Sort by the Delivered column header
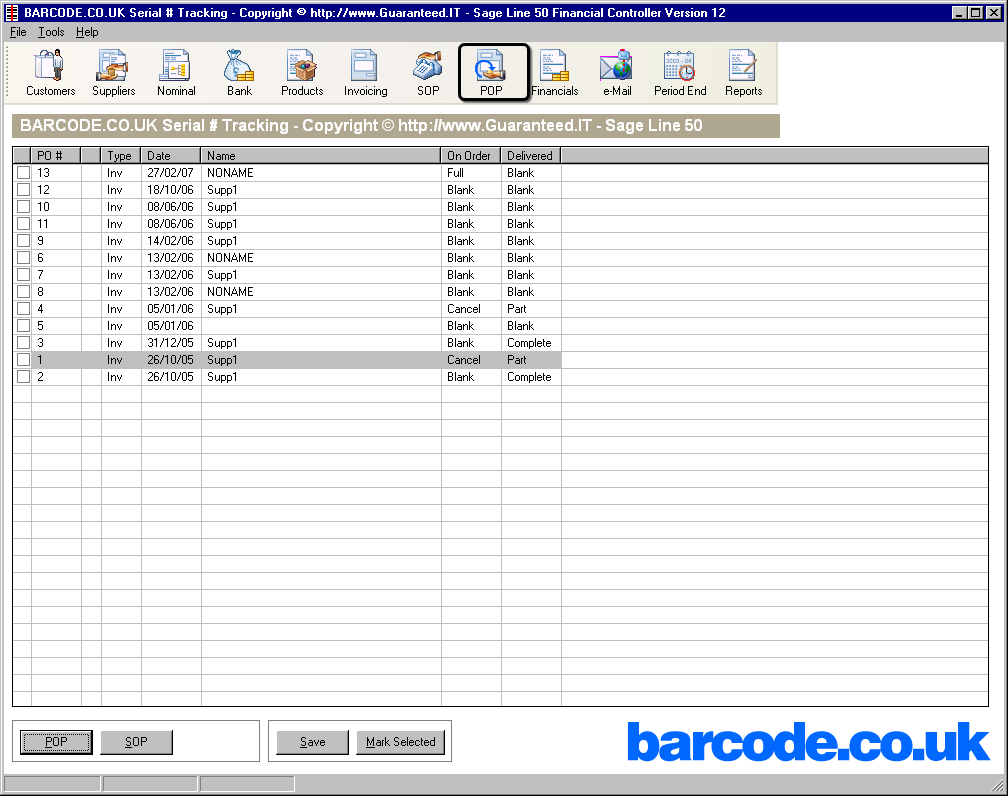The image size is (1008, 796). tap(531, 156)
